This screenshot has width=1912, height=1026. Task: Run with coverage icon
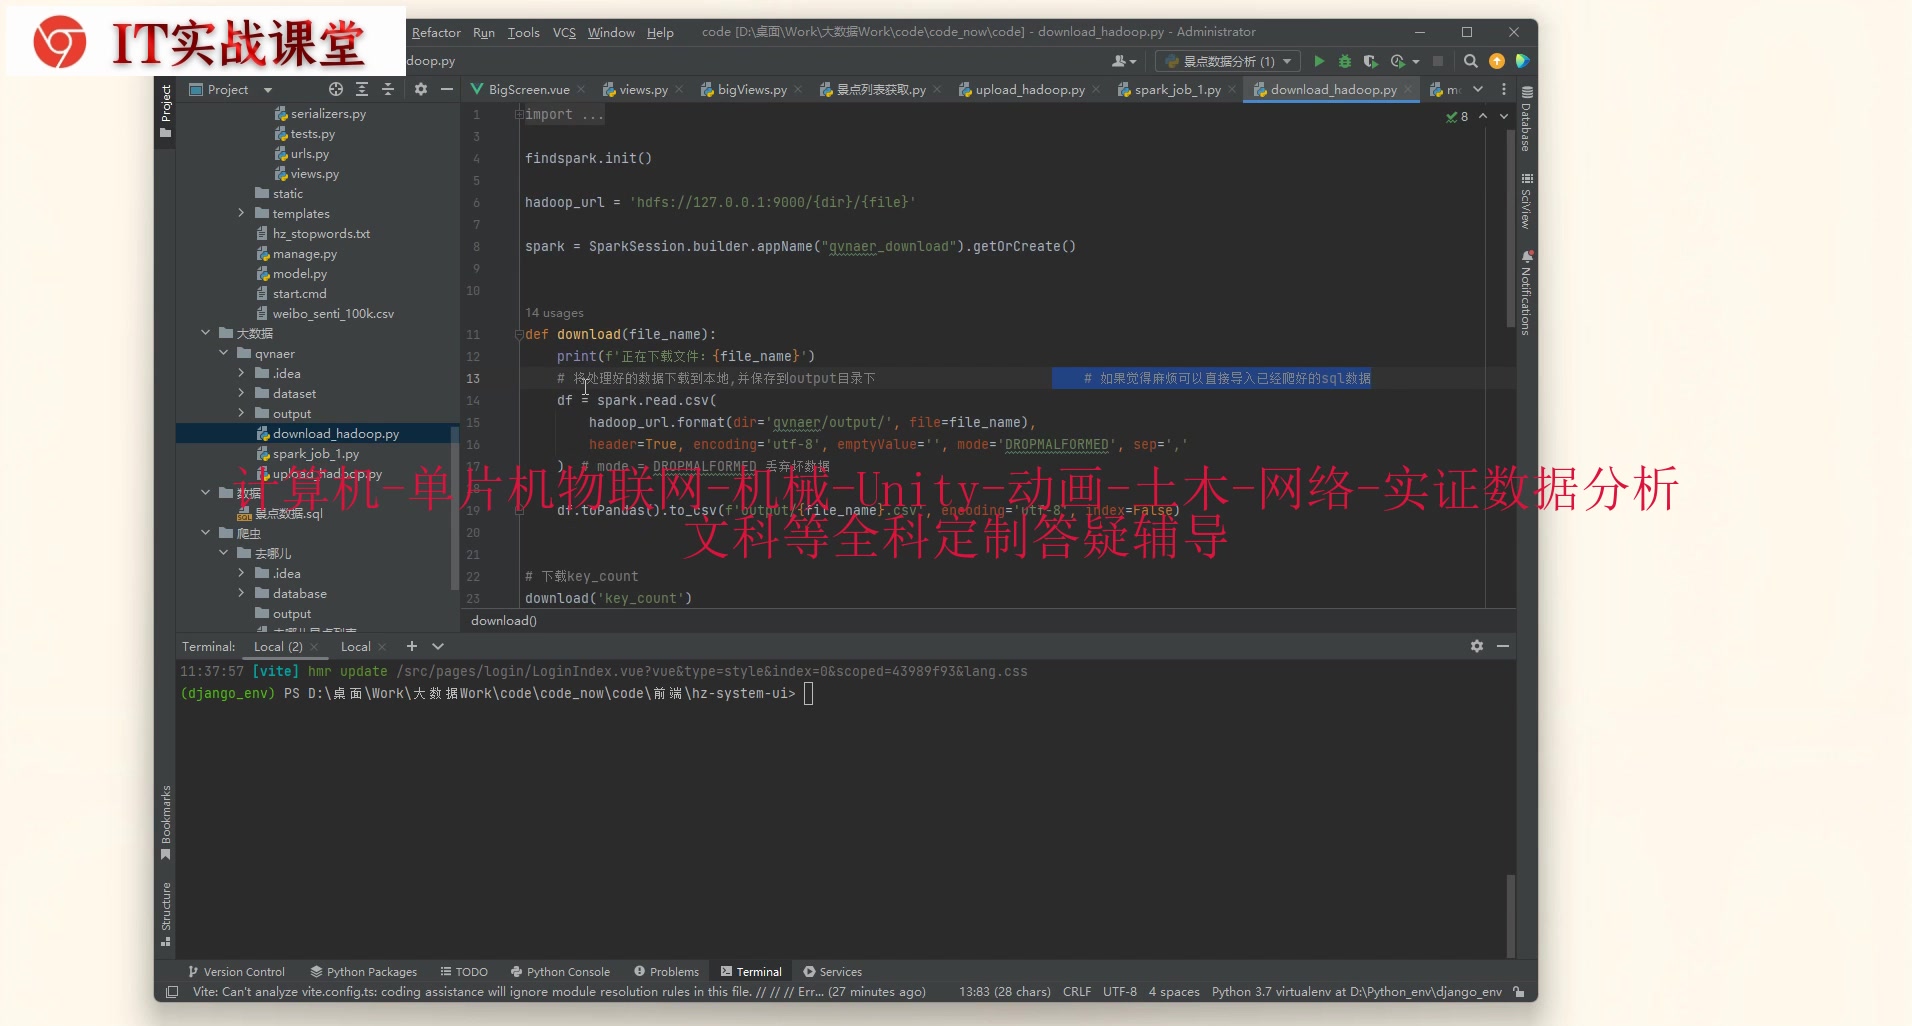tap(1371, 61)
